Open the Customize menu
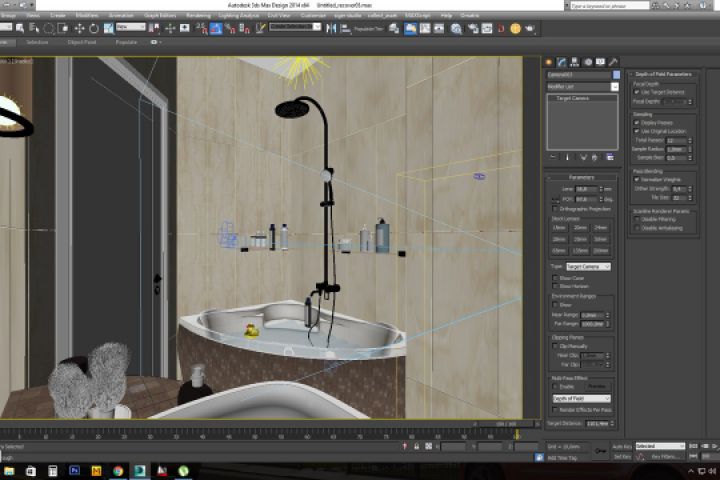Image resolution: width=720 pixels, height=480 pixels. [313, 16]
